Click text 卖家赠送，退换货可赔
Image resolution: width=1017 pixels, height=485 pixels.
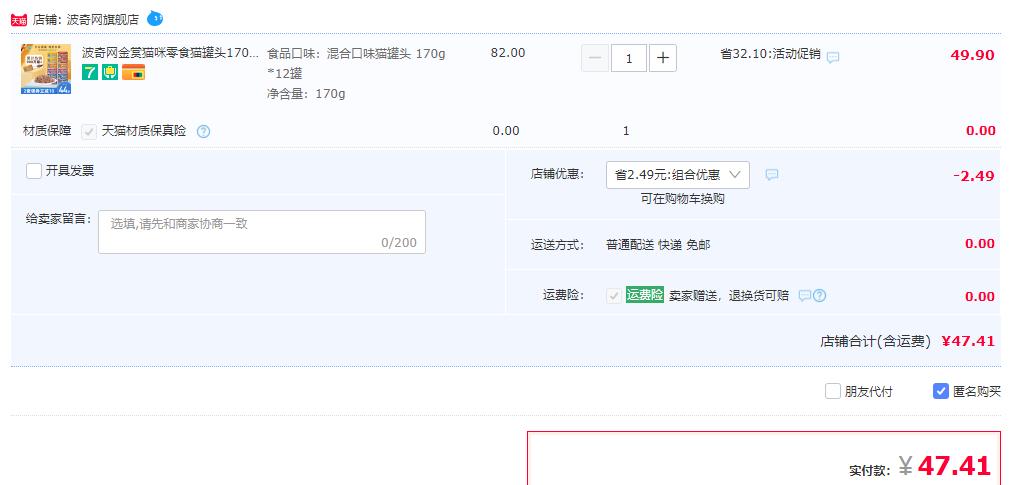(x=729, y=296)
